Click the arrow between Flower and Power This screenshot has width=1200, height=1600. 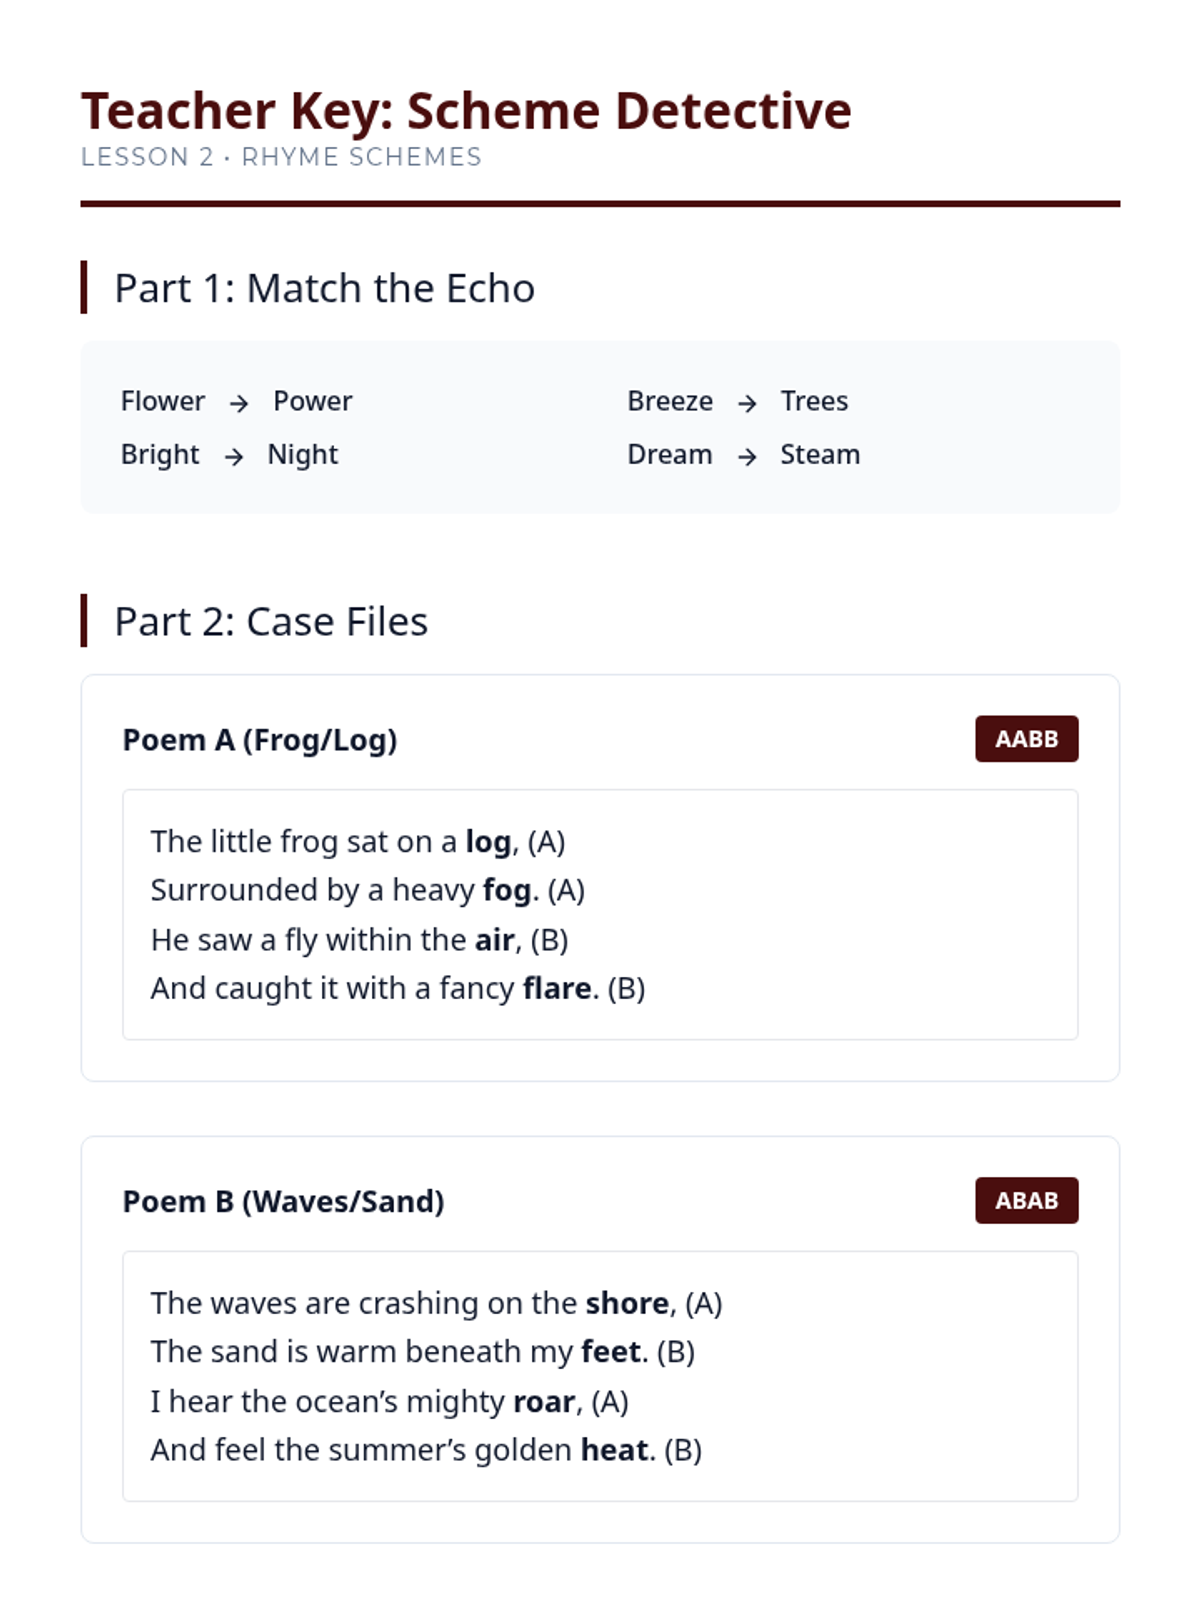pyautogui.click(x=238, y=403)
